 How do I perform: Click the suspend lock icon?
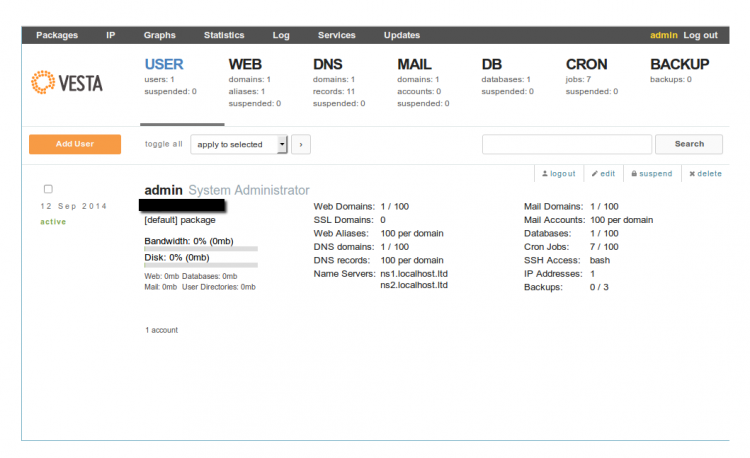point(632,174)
